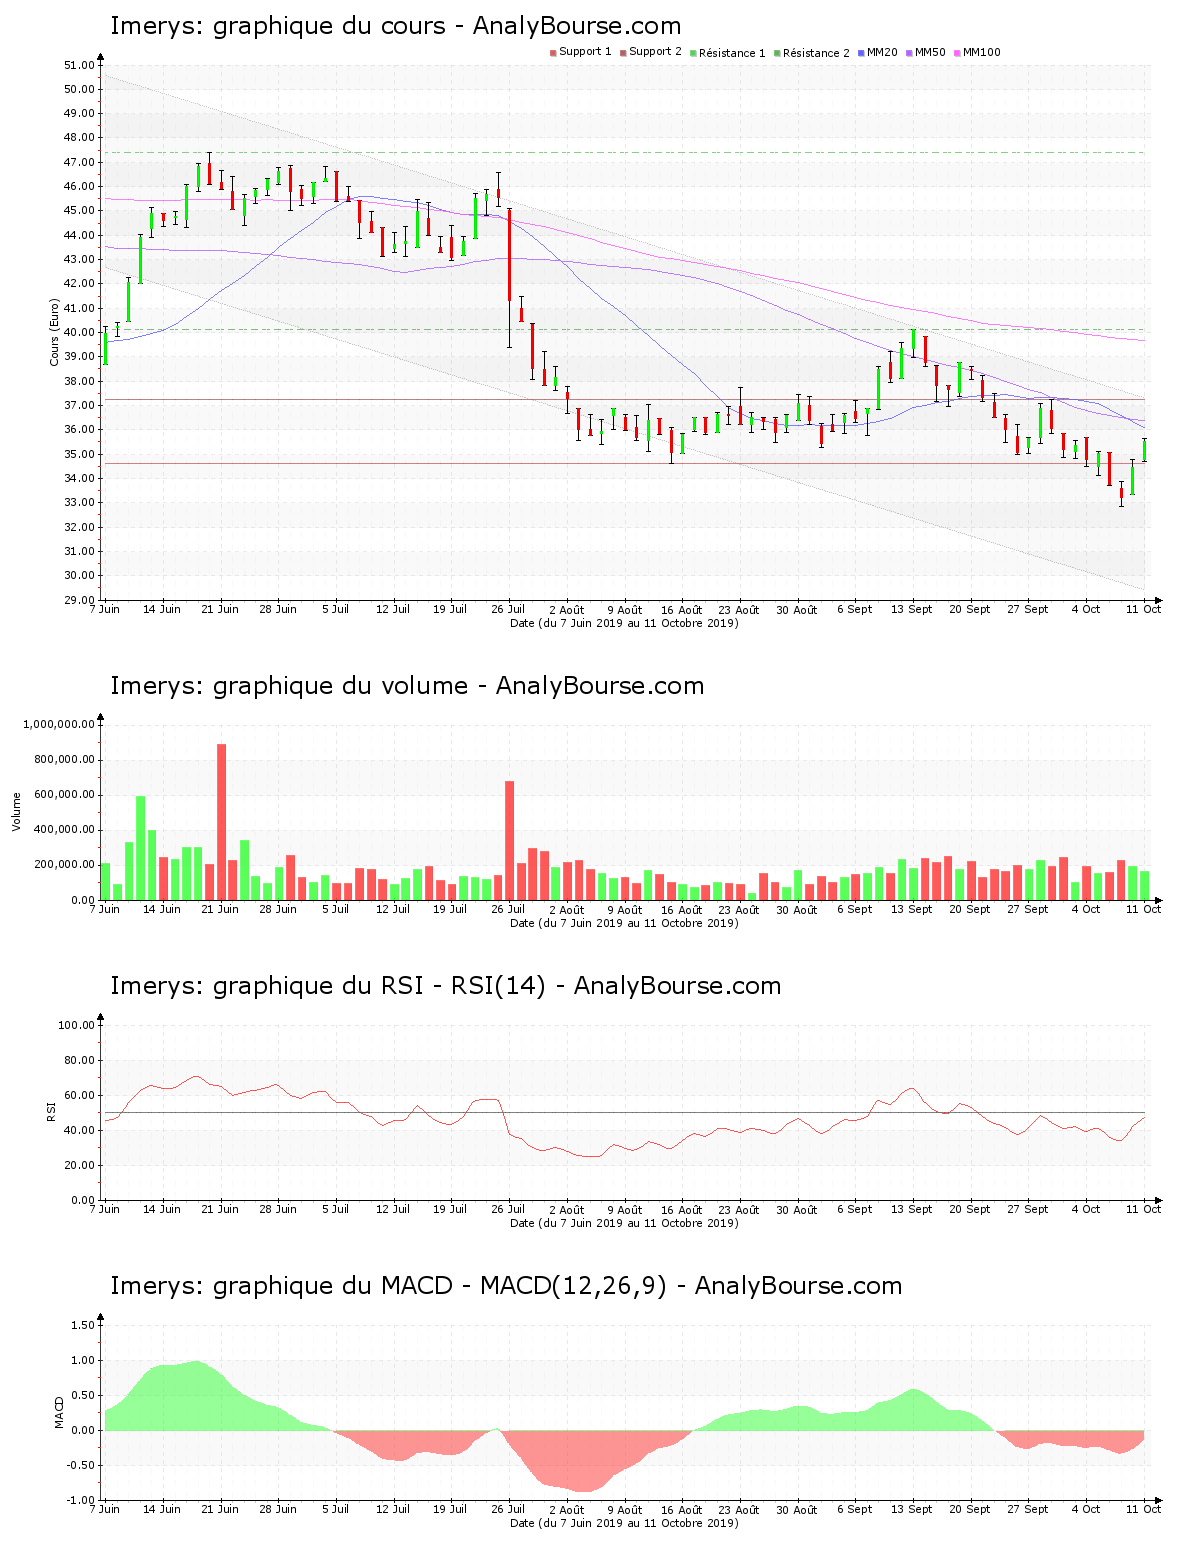Click the blue MM20 legend swatch
The image size is (1200, 1550).
[x=861, y=53]
